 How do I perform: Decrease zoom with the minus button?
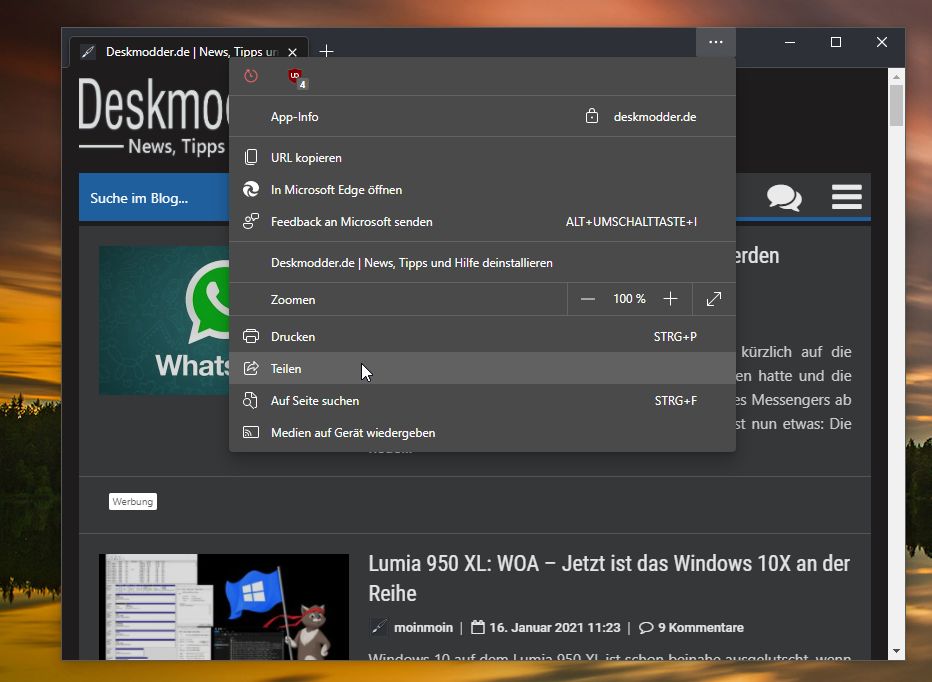(587, 299)
